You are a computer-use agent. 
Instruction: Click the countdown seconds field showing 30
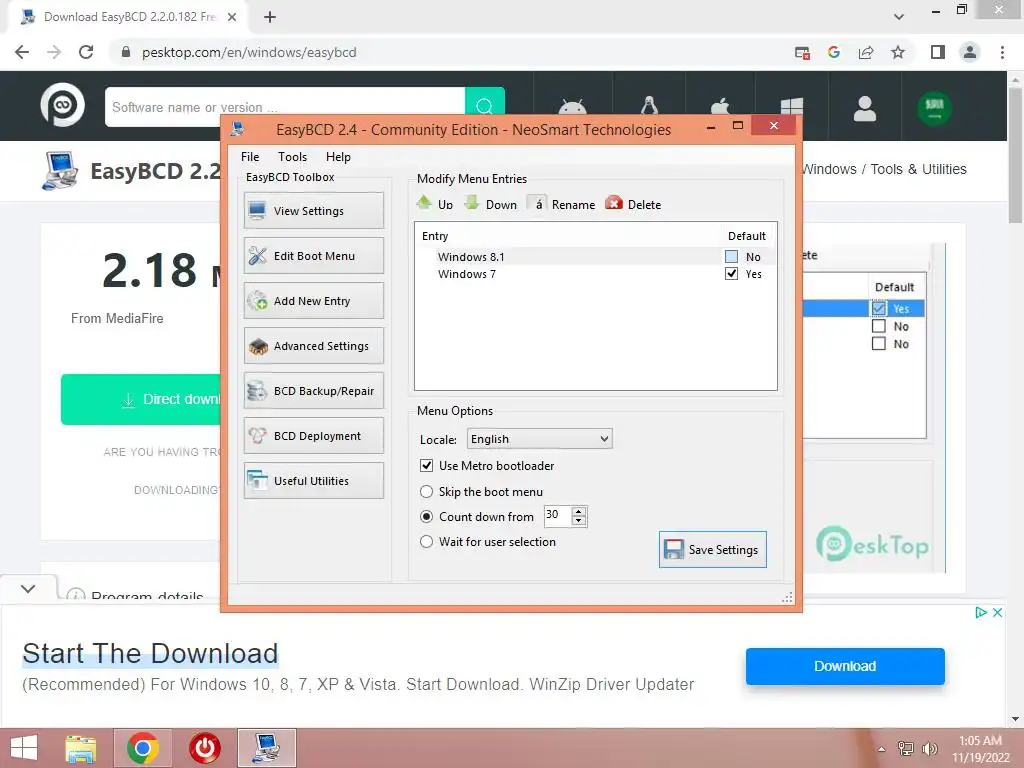557,515
